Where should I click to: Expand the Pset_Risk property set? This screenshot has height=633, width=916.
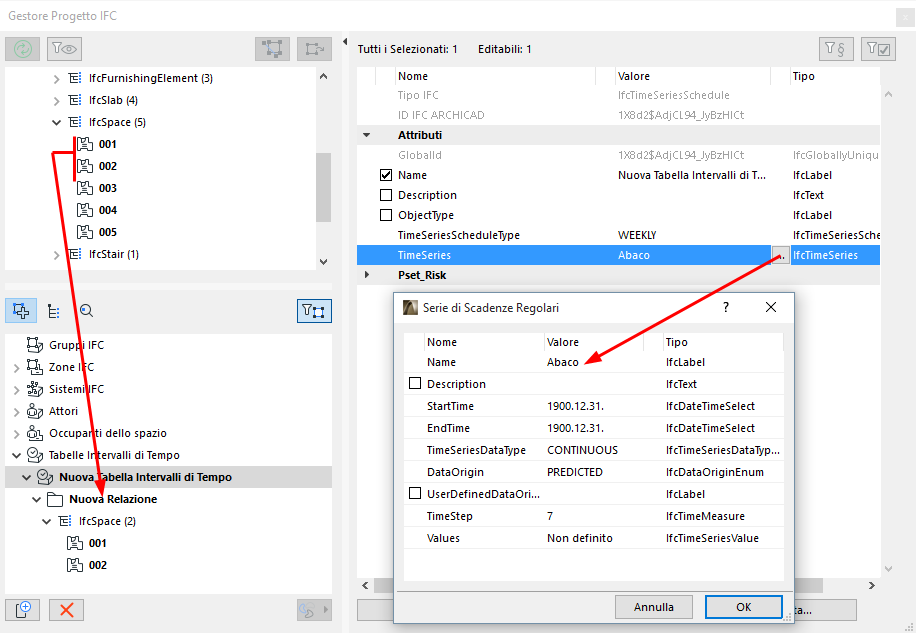click(367, 274)
